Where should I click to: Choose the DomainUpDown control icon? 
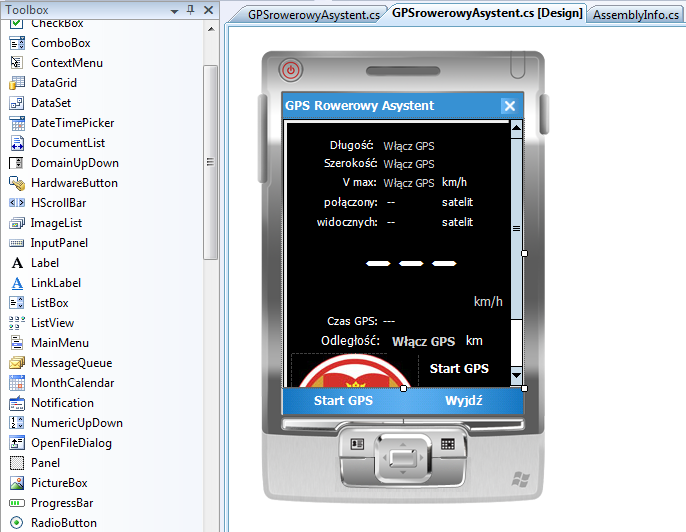click(17, 163)
